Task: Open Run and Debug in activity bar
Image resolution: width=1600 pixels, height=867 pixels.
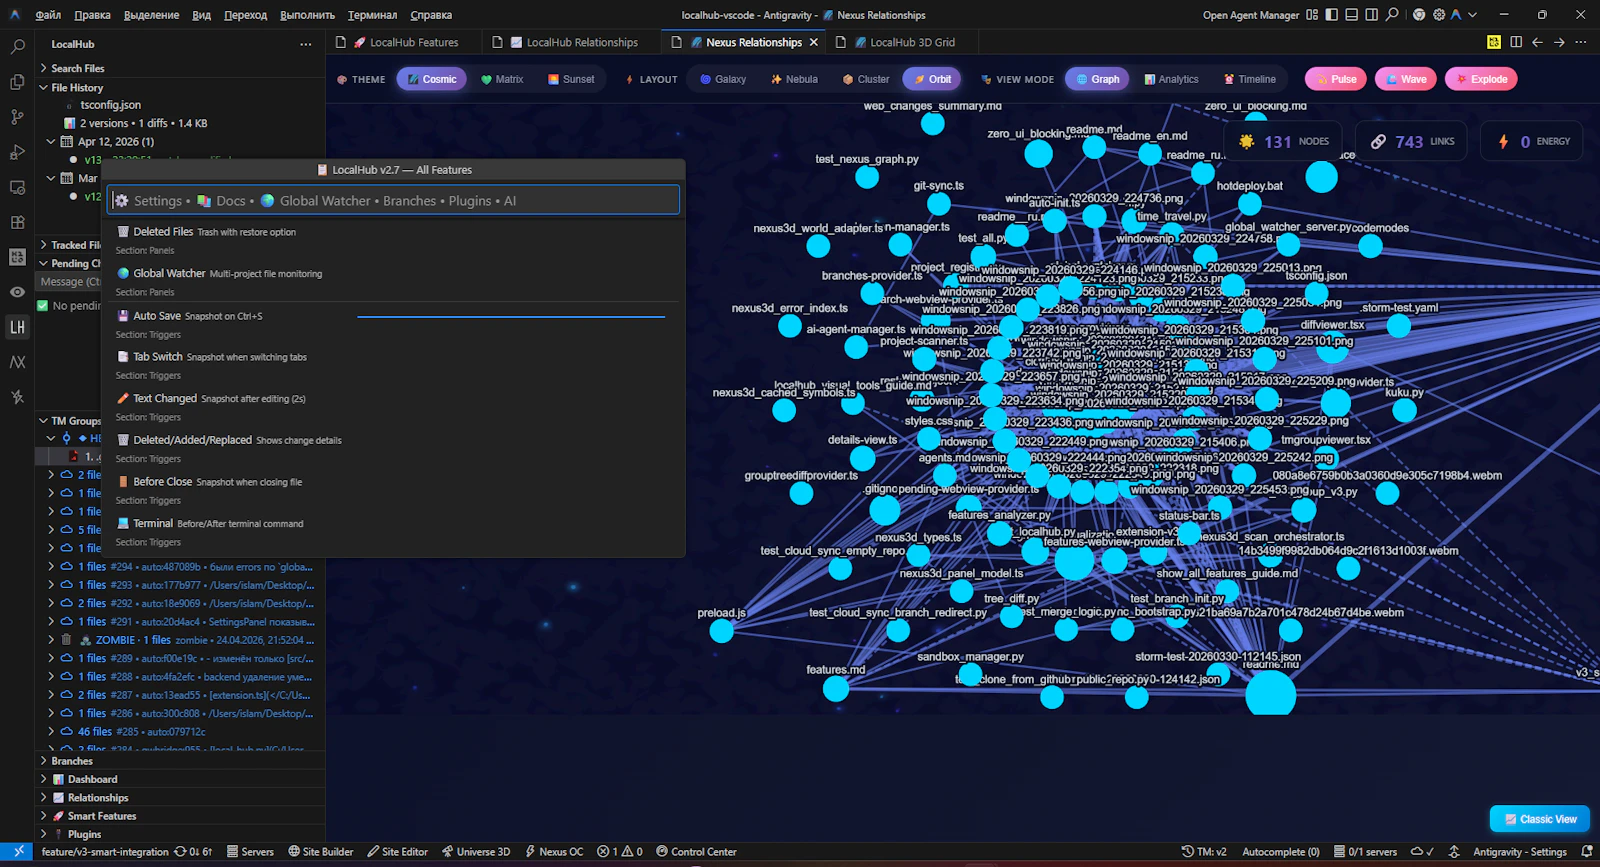Action: click(17, 152)
